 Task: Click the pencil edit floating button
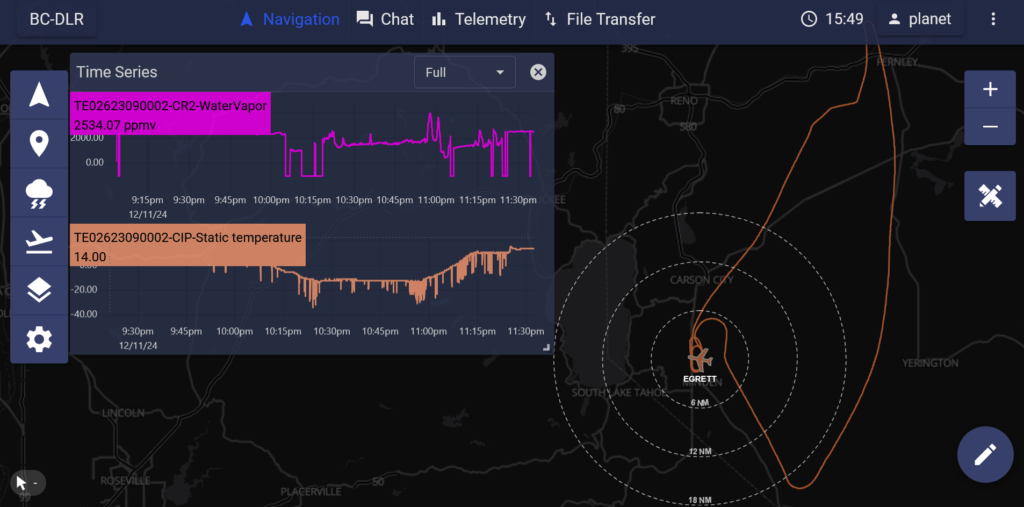click(x=985, y=454)
